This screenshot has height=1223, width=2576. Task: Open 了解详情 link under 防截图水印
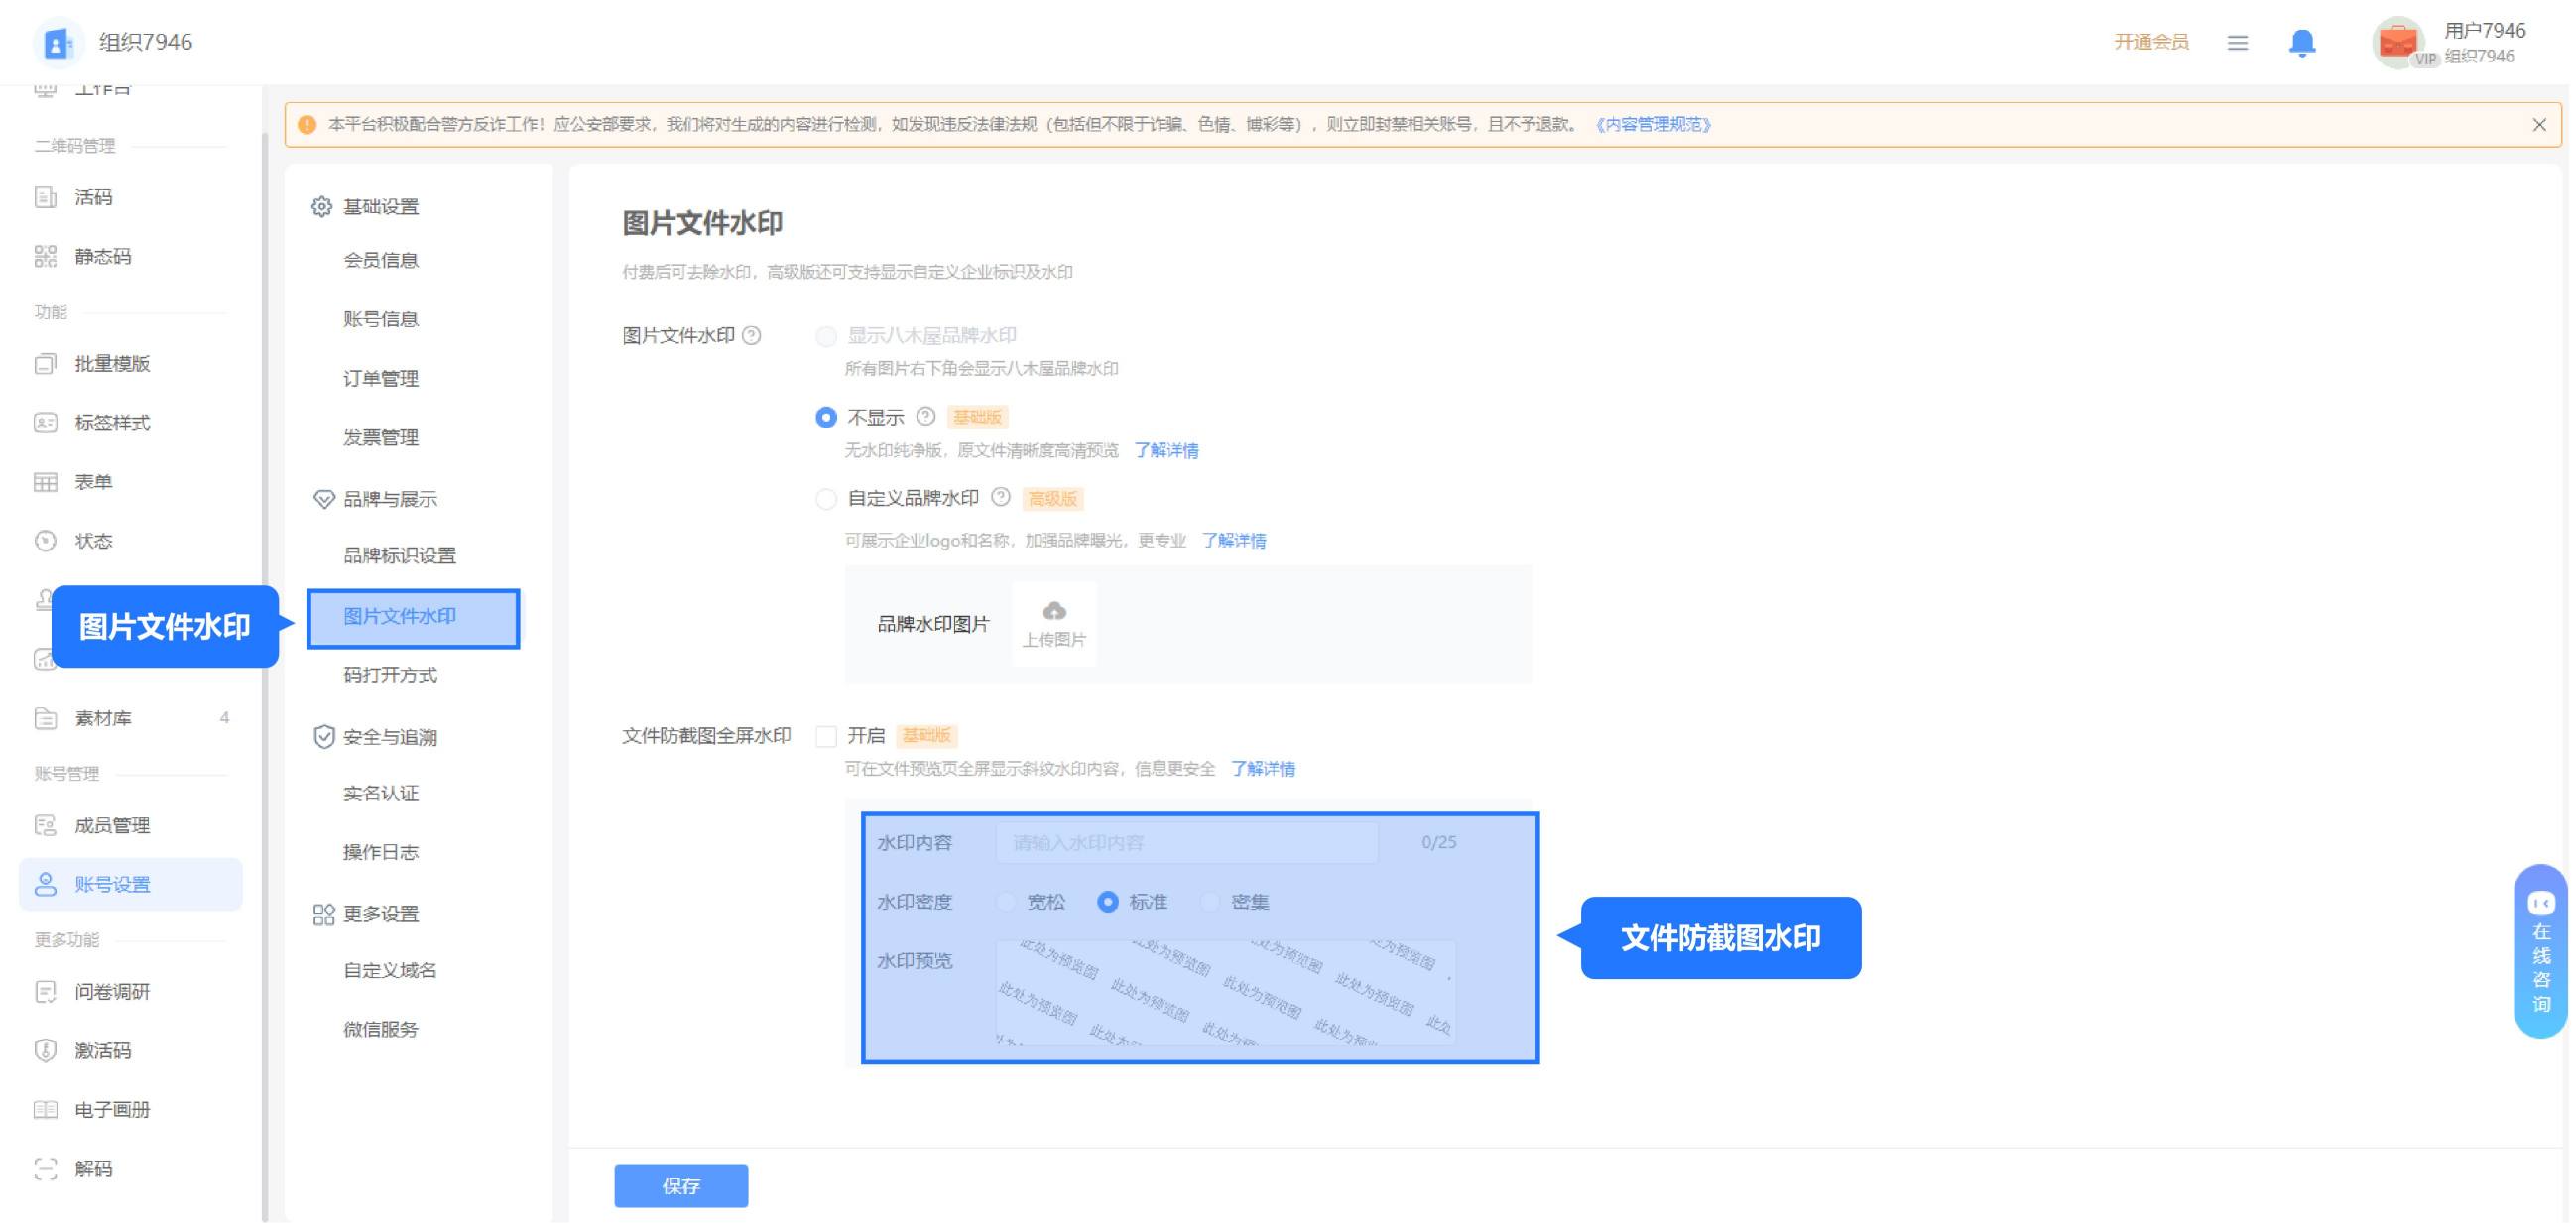click(1263, 769)
